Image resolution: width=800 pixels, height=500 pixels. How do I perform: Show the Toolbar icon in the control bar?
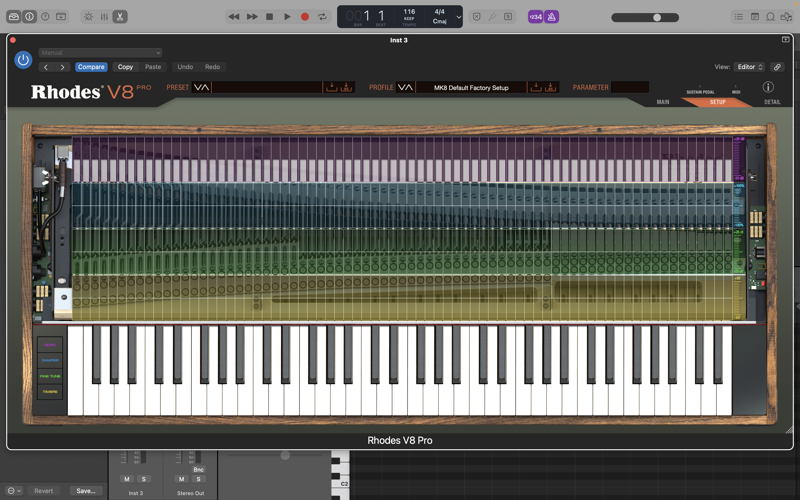[x=61, y=17]
